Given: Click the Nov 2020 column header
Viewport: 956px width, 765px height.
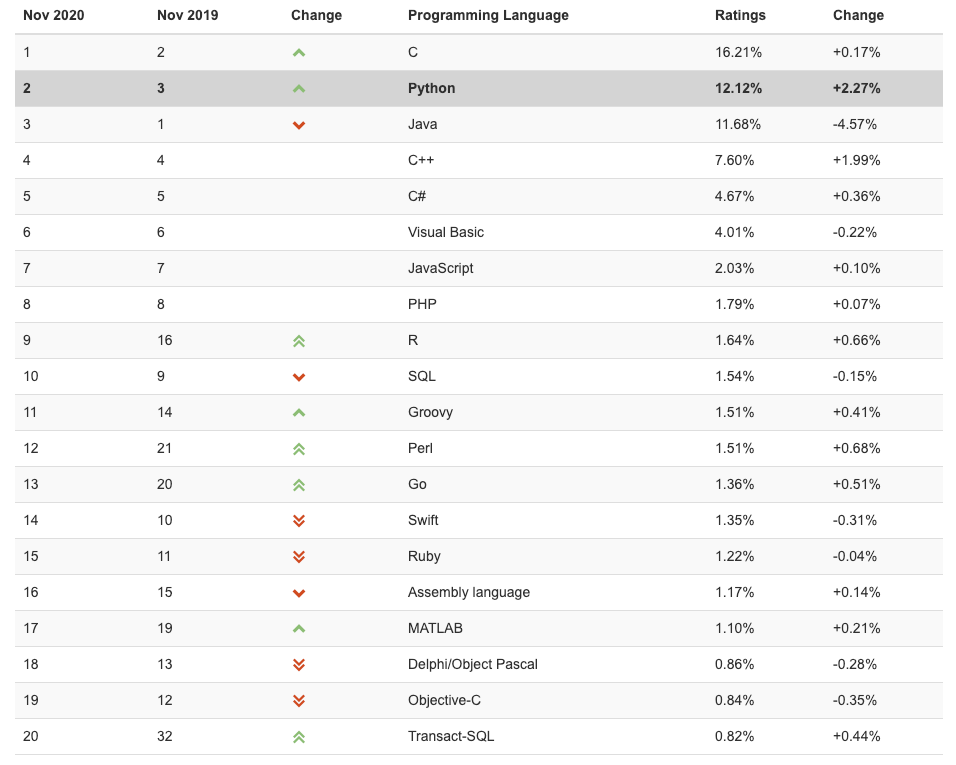Looking at the screenshot, I should click(x=54, y=15).
